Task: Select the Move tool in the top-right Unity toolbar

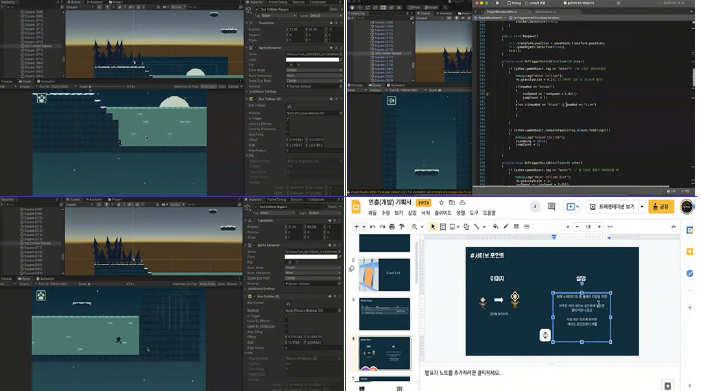Action: pyautogui.click(x=360, y=8)
